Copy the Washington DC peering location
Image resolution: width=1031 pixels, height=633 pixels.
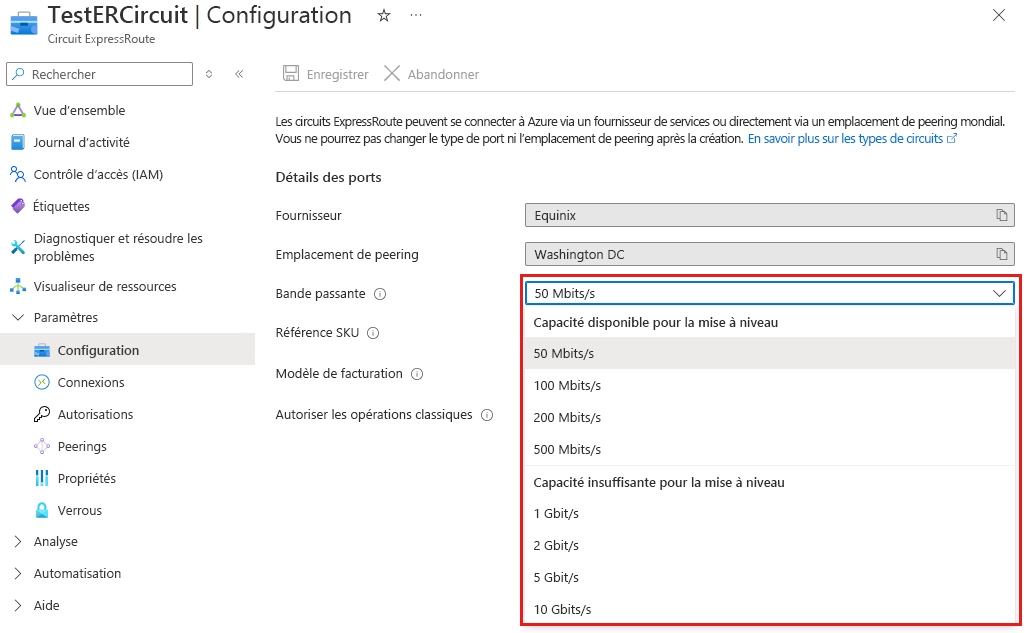[x=1001, y=254]
